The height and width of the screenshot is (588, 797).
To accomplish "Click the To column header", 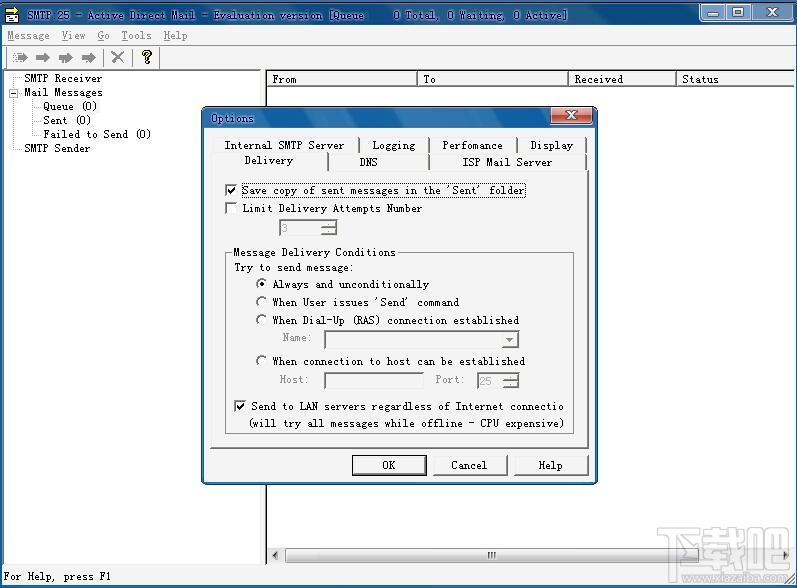I will (x=492, y=79).
